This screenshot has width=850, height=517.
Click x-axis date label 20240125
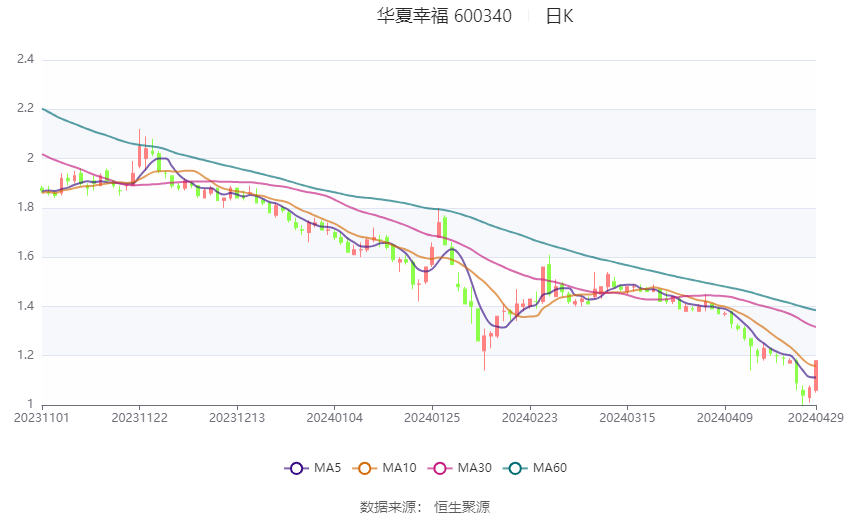(x=432, y=418)
